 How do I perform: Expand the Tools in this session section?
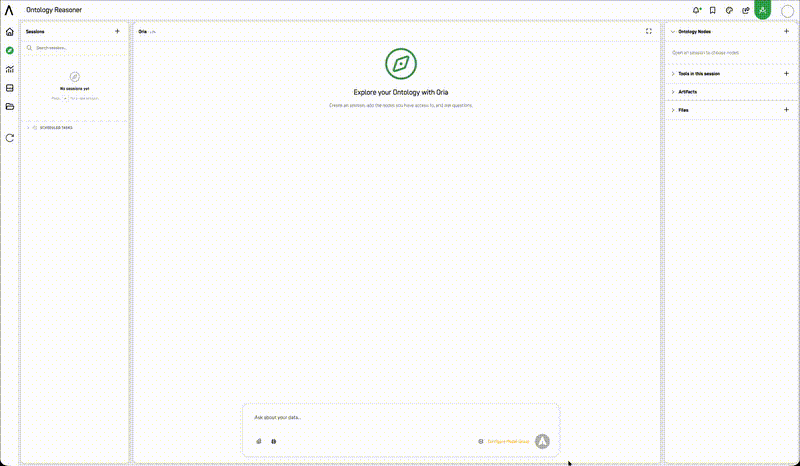click(x=673, y=73)
